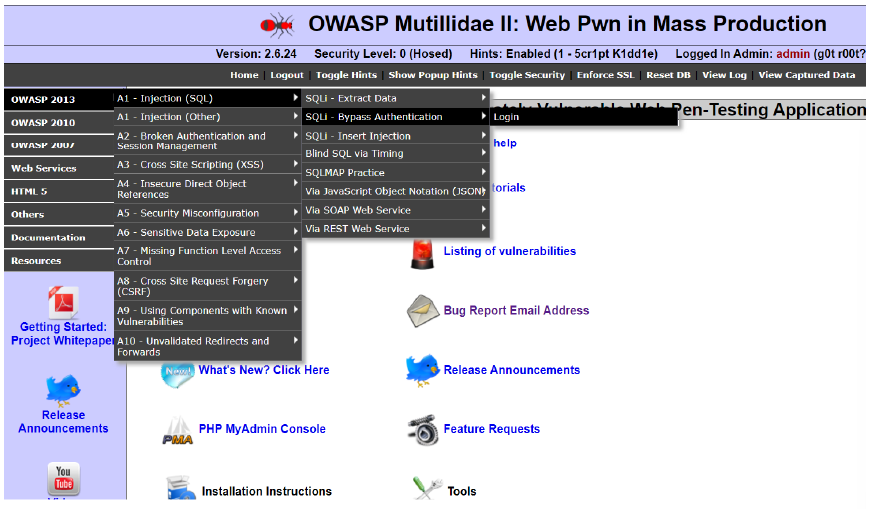Screen dimensions: 870x513
Task: Open the Project Whitepaper PDF icon
Action: [x=63, y=302]
